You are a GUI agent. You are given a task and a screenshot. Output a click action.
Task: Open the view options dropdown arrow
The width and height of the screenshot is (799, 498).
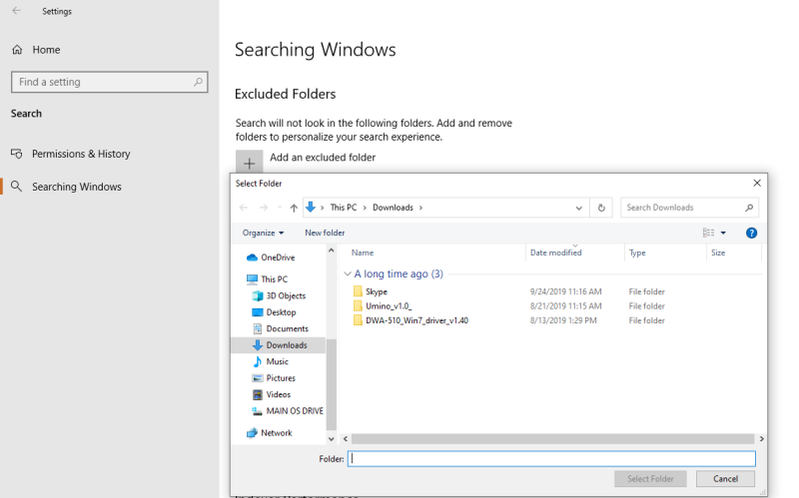[x=723, y=233]
